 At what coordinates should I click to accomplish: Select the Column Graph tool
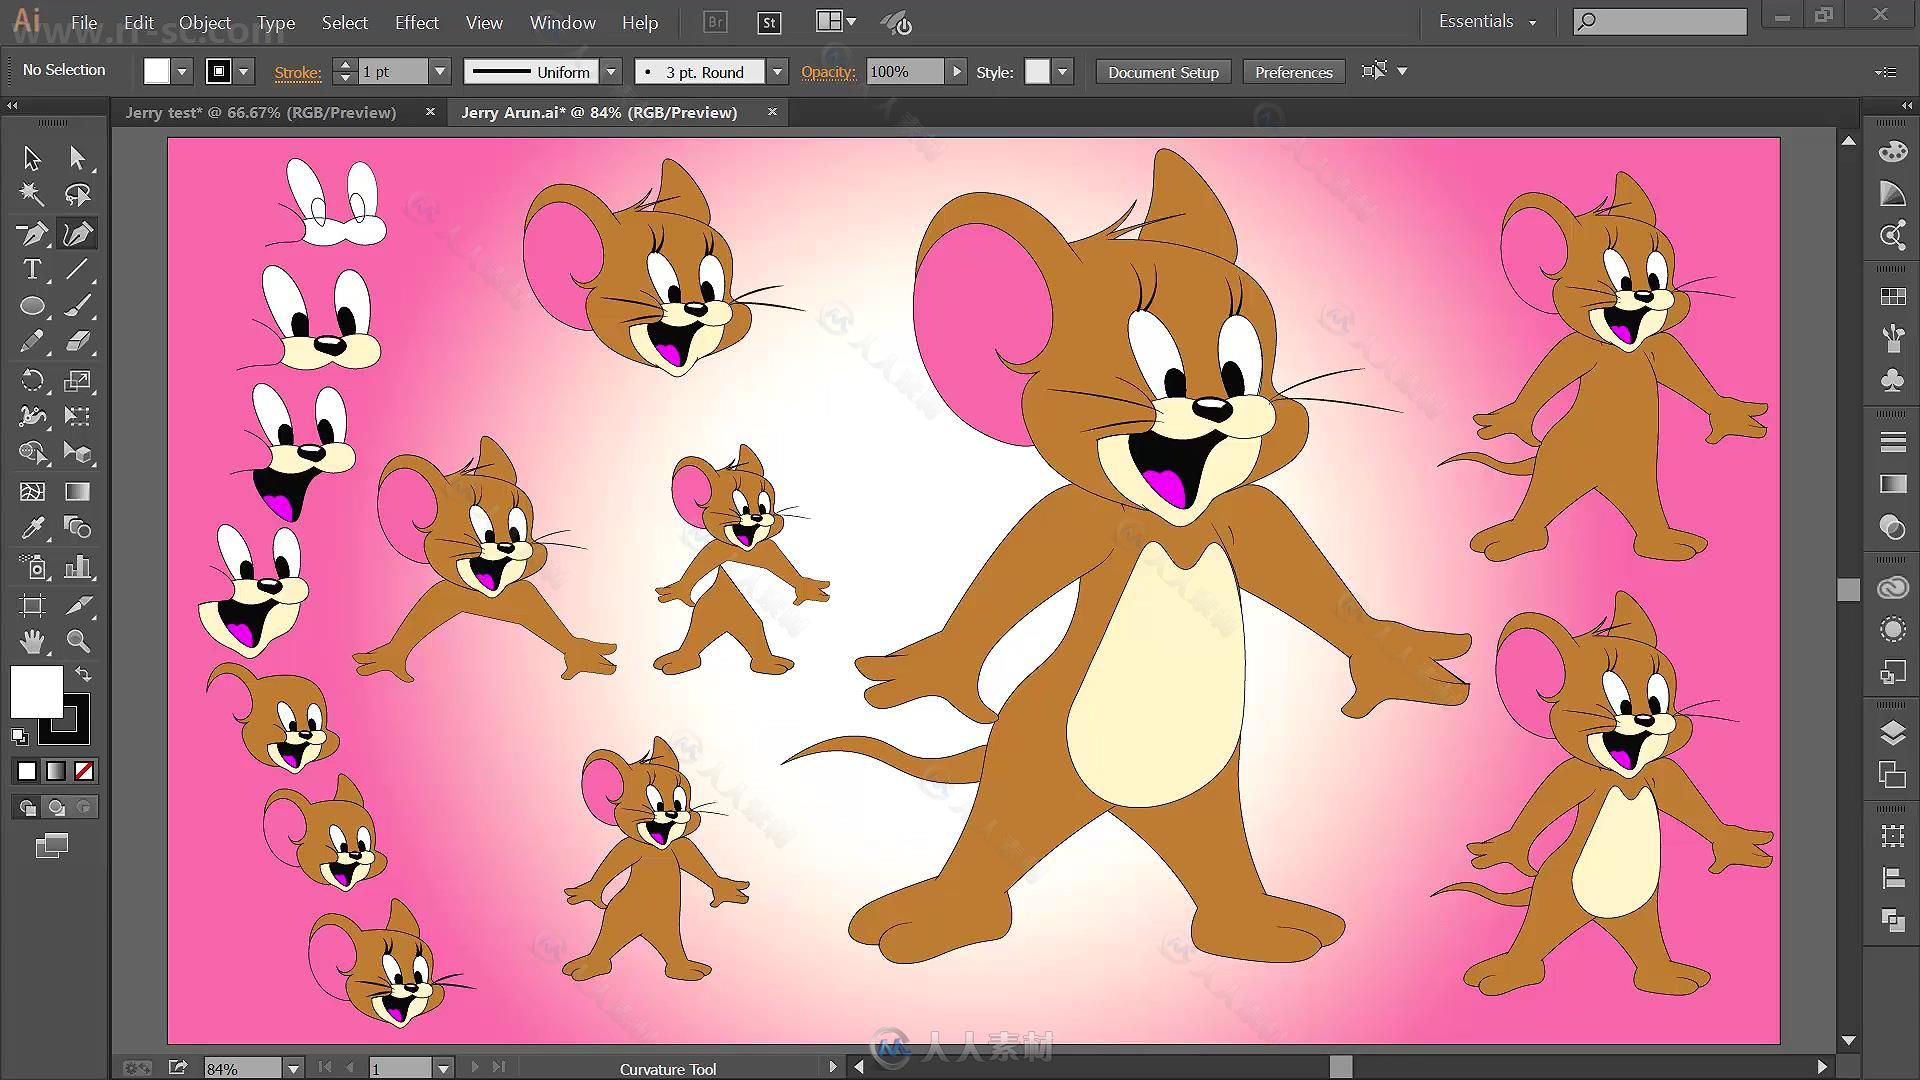click(77, 567)
